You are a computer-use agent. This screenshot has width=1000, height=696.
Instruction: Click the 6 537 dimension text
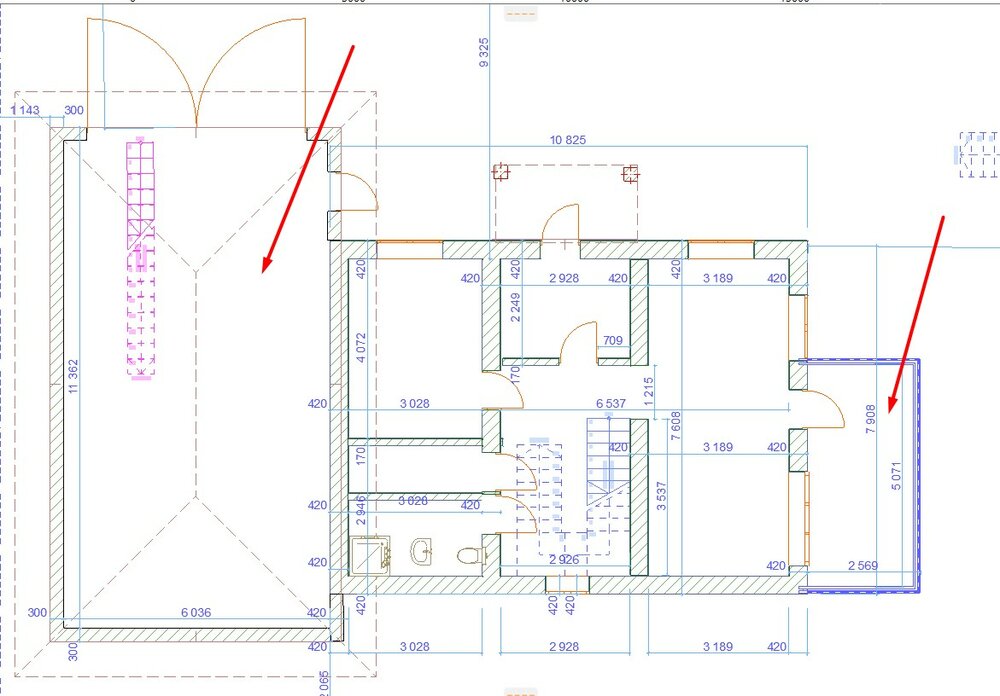(x=611, y=403)
